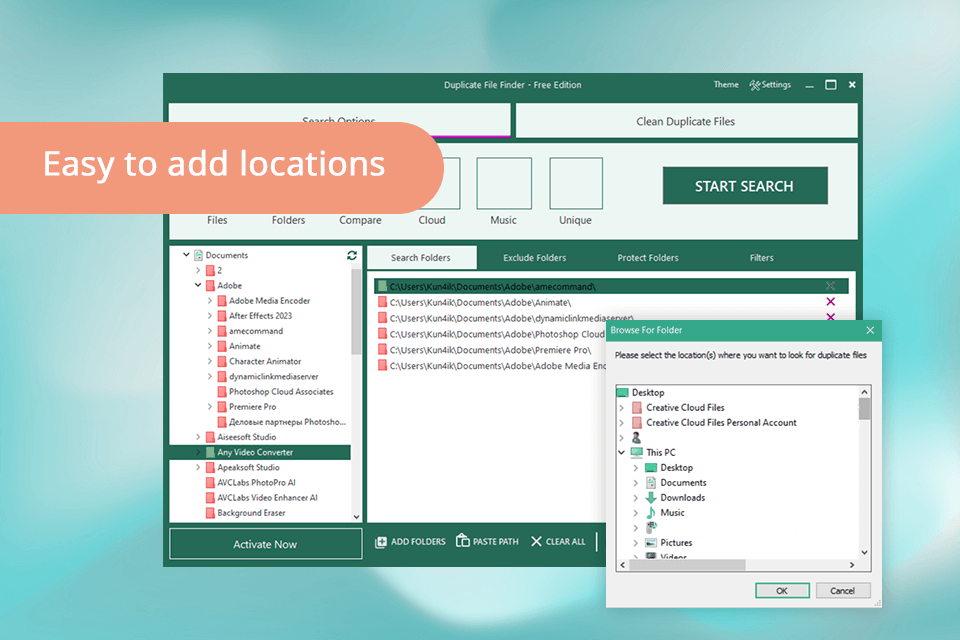The width and height of the screenshot is (960, 640).
Task: Open the Clean Duplicate Files tab
Action: (686, 121)
